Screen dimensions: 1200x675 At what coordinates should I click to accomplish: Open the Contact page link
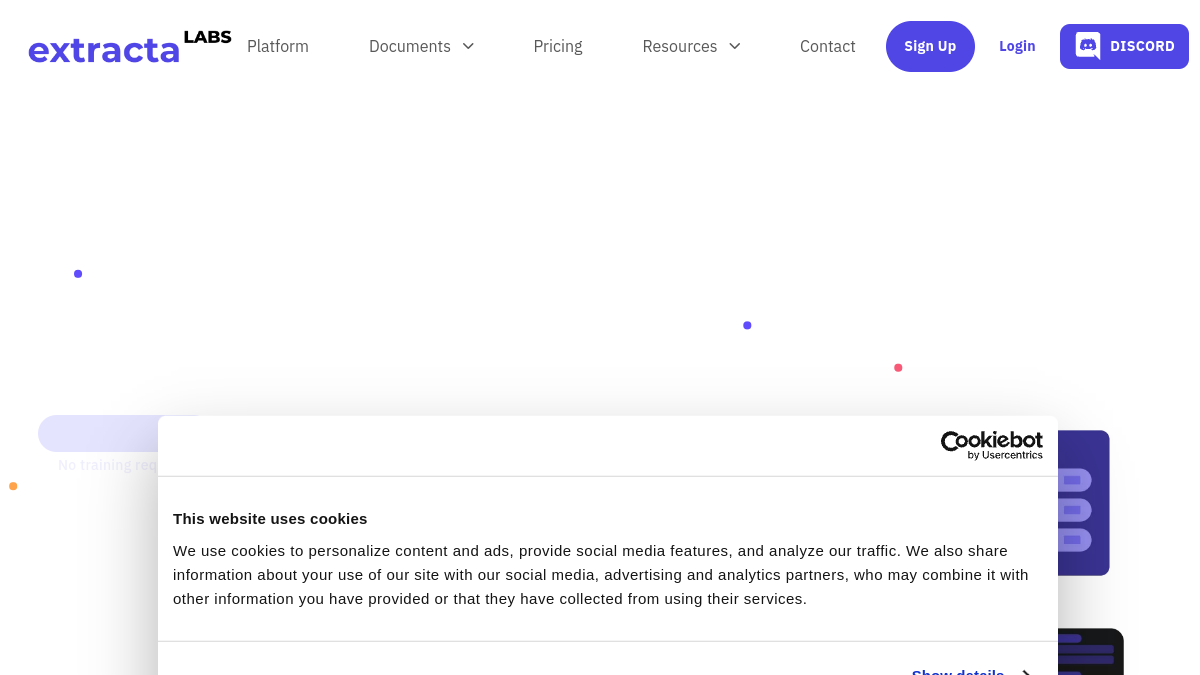(x=828, y=46)
